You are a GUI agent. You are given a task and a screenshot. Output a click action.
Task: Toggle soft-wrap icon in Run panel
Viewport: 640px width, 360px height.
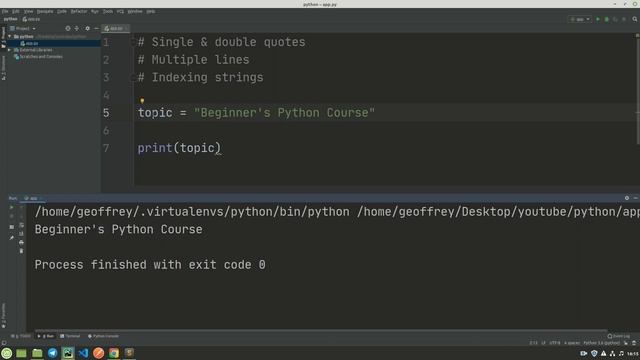pyautogui.click(x=21, y=225)
